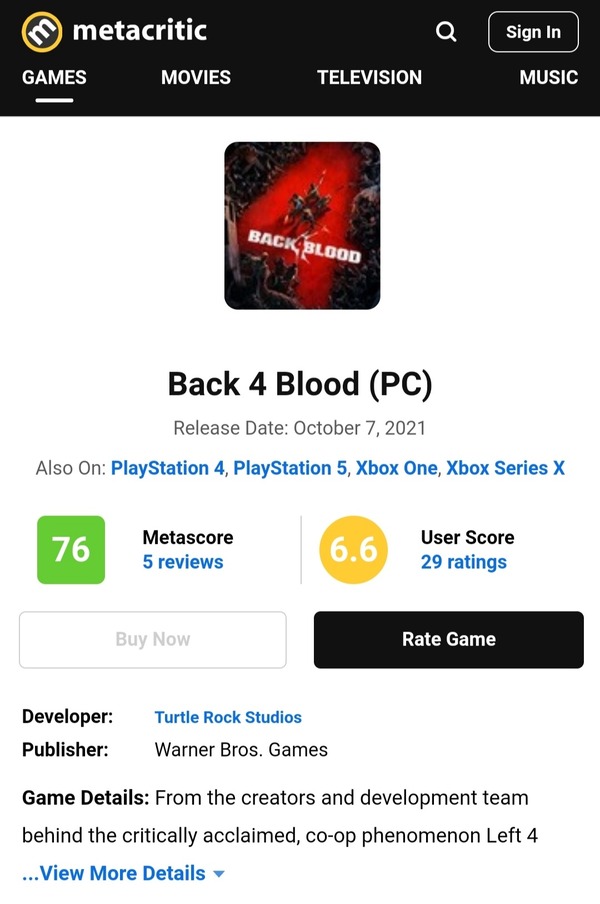Viewport: 600px width, 904px height.
Task: Click the yellow 6.6 User Score circle
Action: click(x=353, y=549)
